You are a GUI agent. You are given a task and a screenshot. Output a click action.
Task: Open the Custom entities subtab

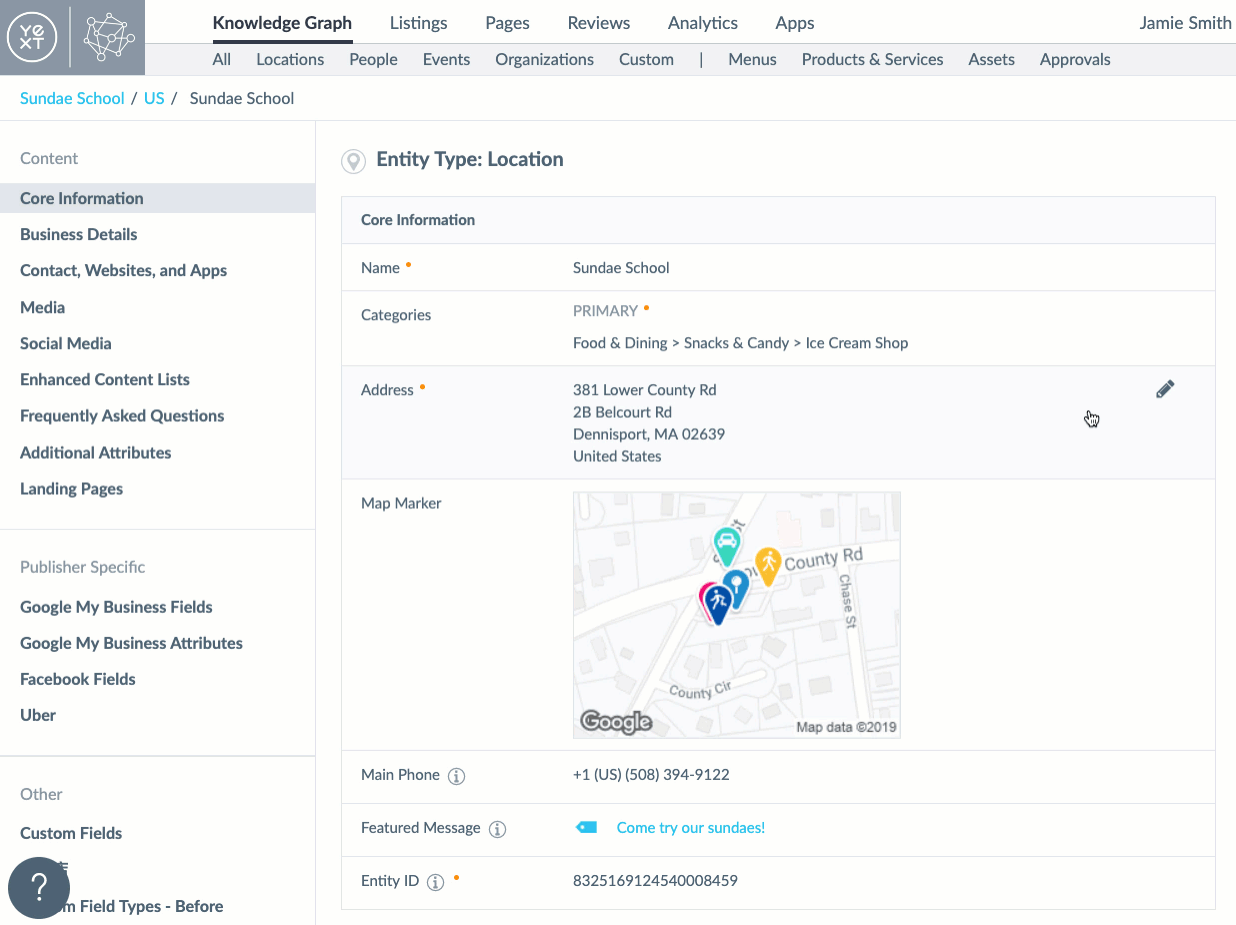click(x=646, y=59)
